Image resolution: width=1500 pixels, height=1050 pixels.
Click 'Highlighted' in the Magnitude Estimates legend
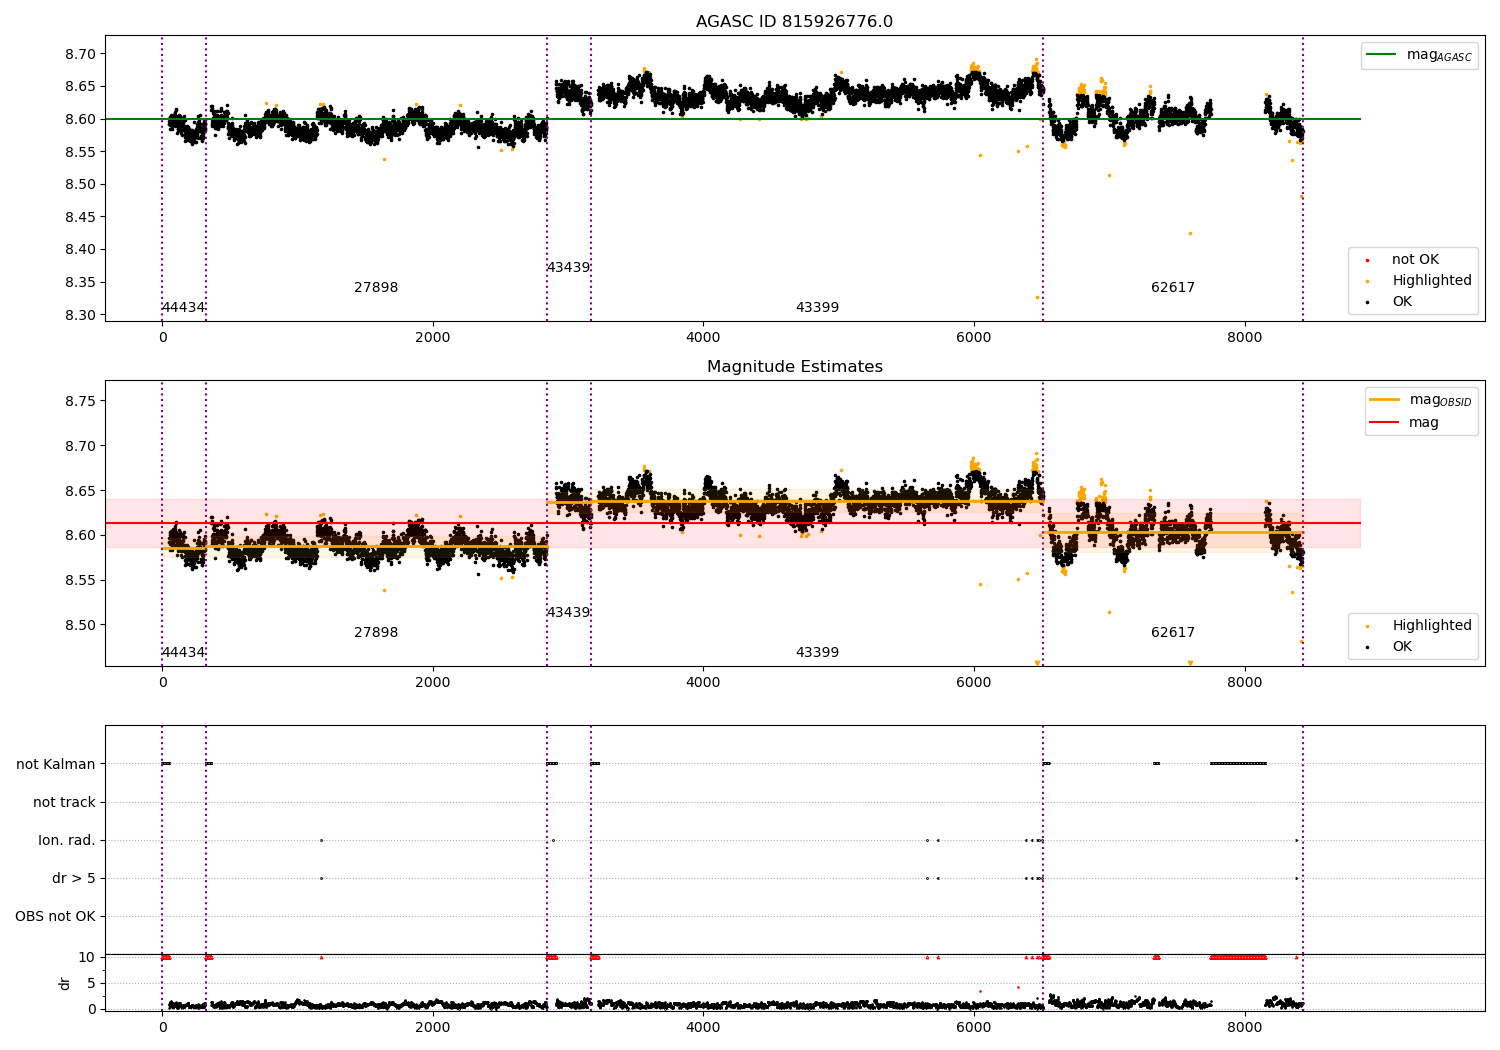[x=1431, y=626]
